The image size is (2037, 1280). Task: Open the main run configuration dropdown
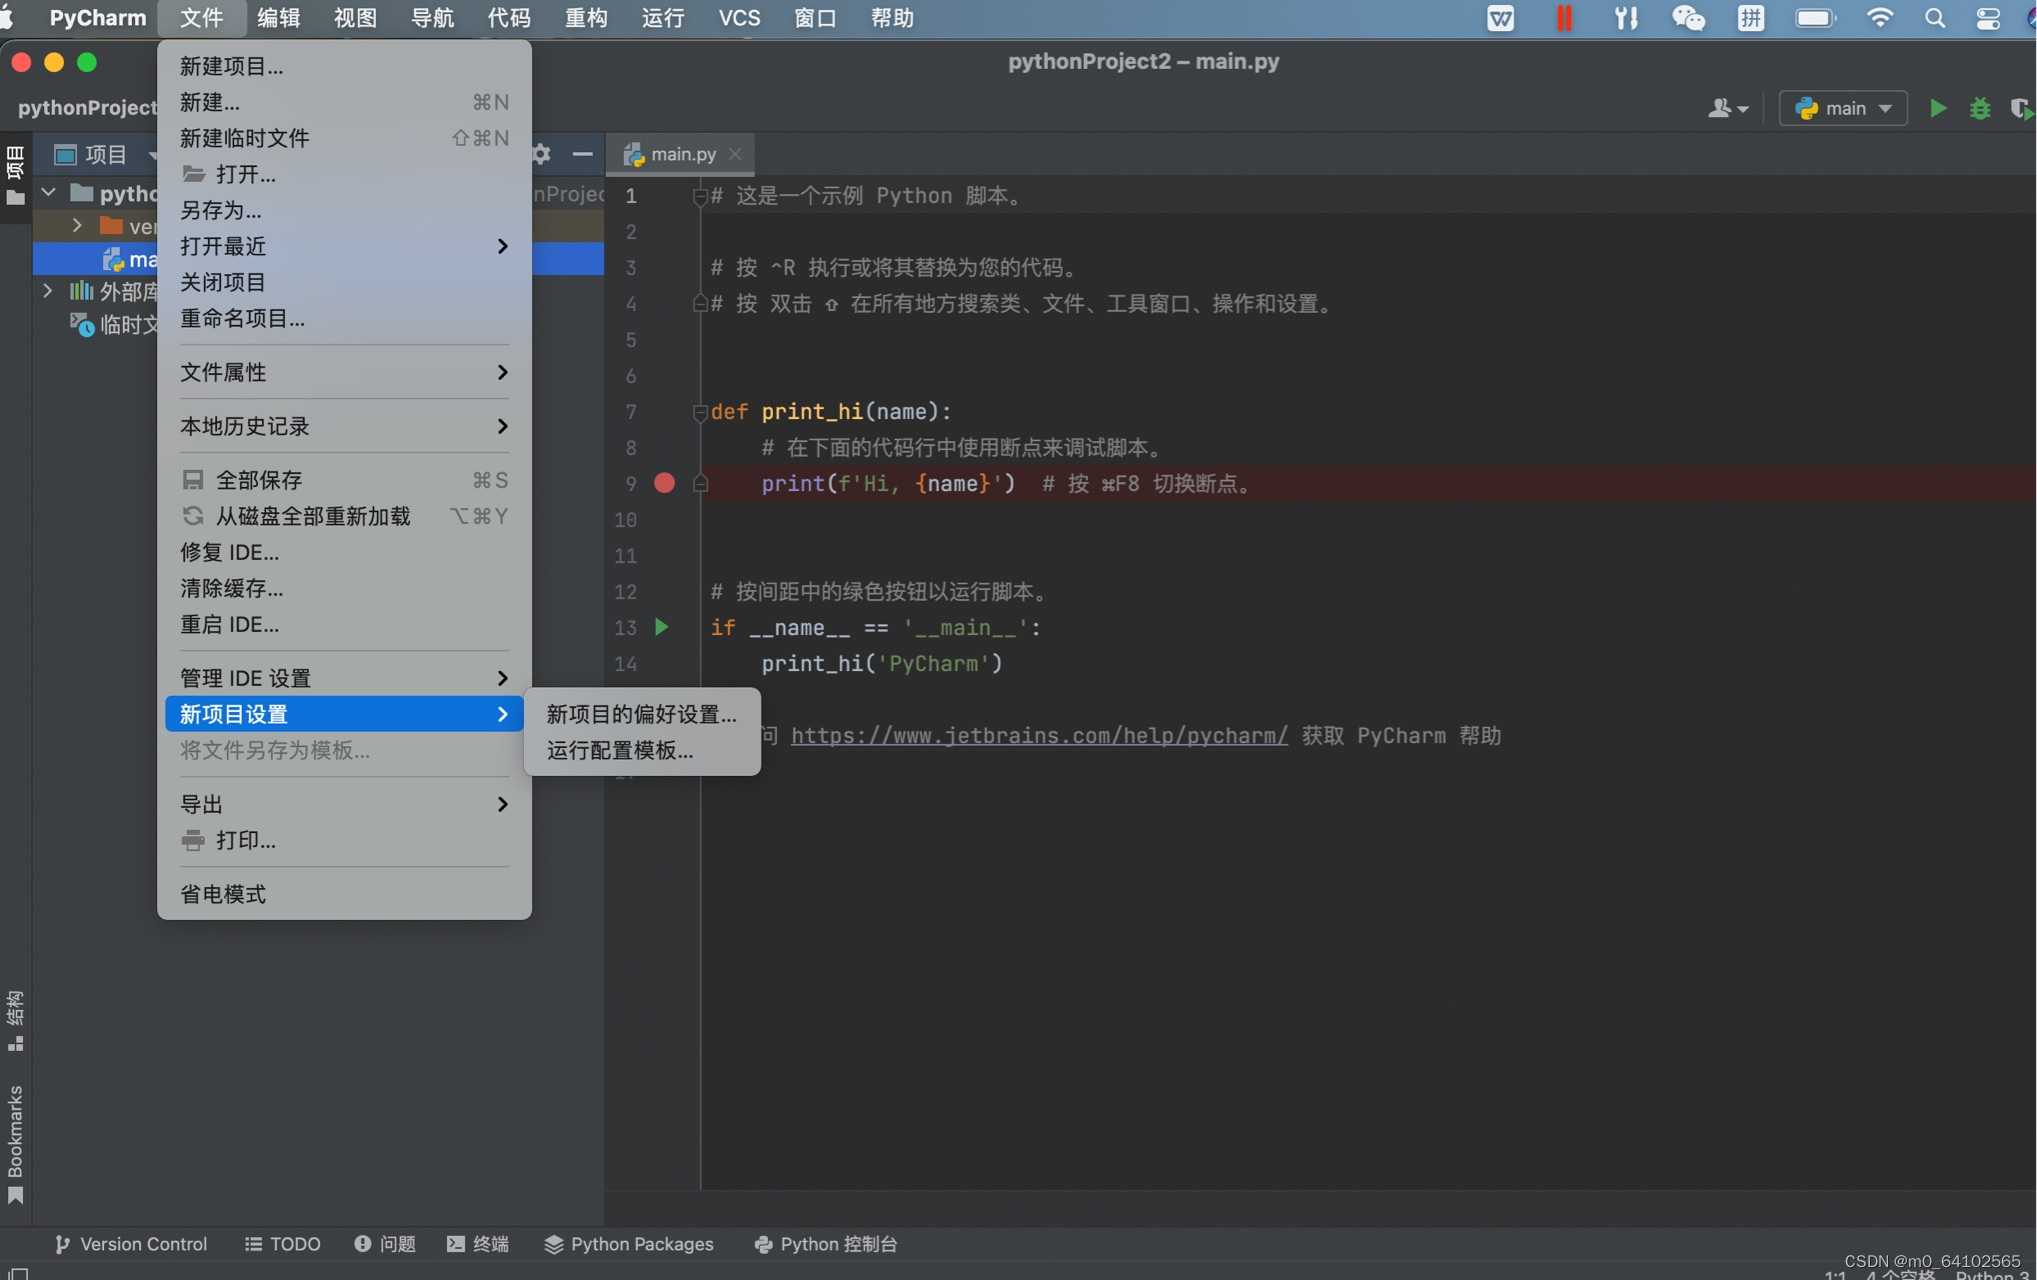point(1843,108)
